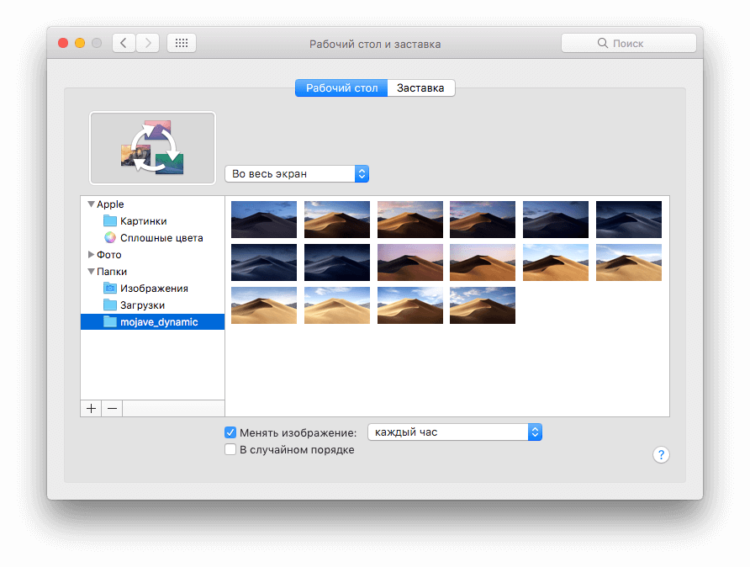Viewport: 750px width, 567px height.
Task: Select second thumbnail in the third row
Action: click(337, 305)
